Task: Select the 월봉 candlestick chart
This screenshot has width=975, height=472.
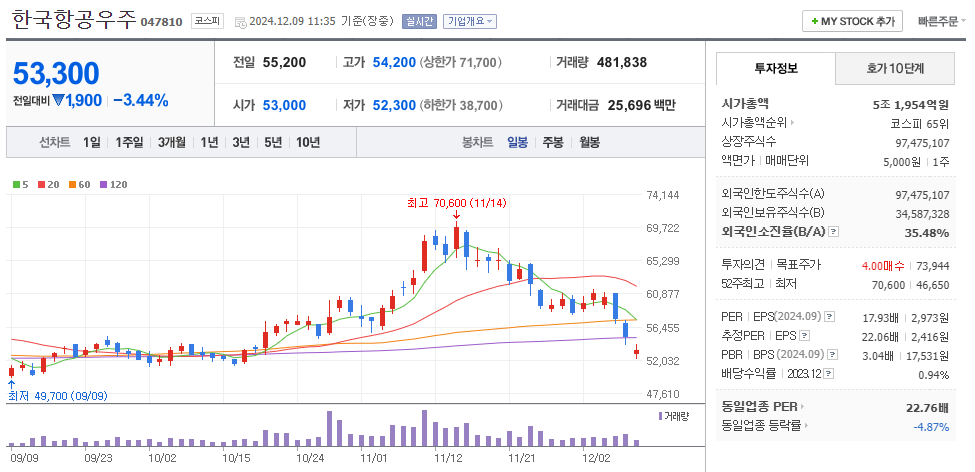Action: 589,142
